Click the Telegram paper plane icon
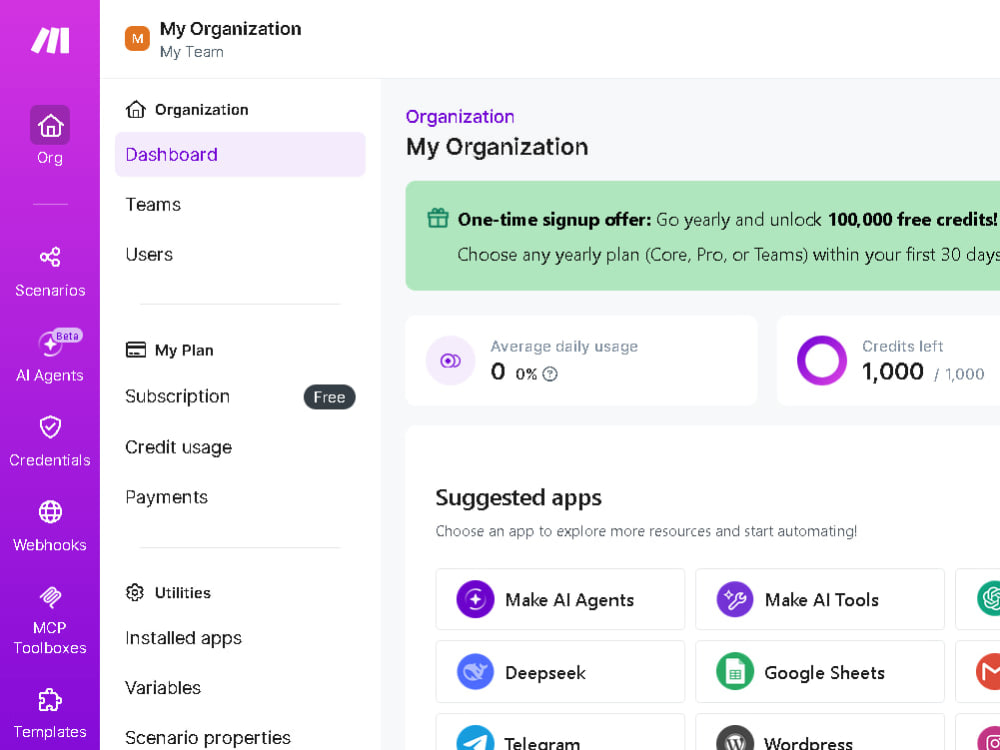Viewport: 1000px width, 750px height. point(475,740)
